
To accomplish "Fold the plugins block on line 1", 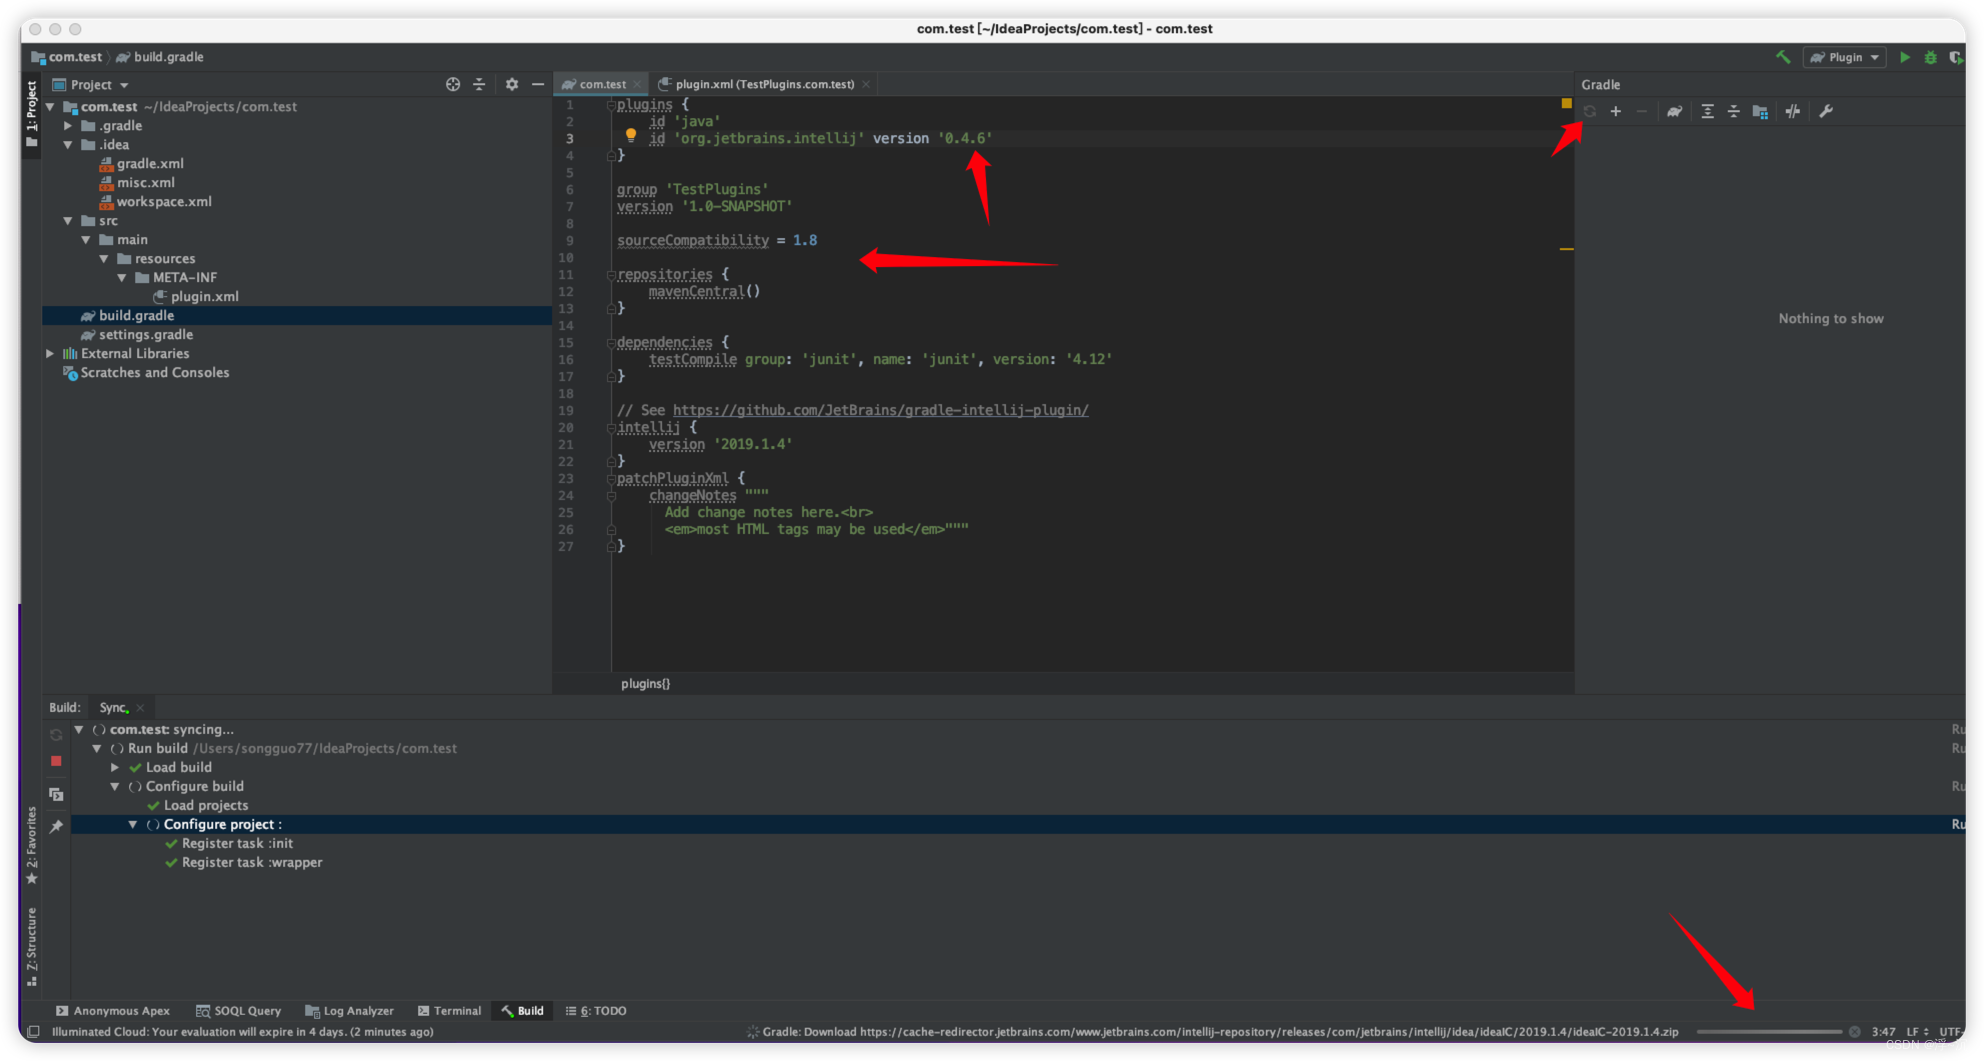I will point(610,104).
